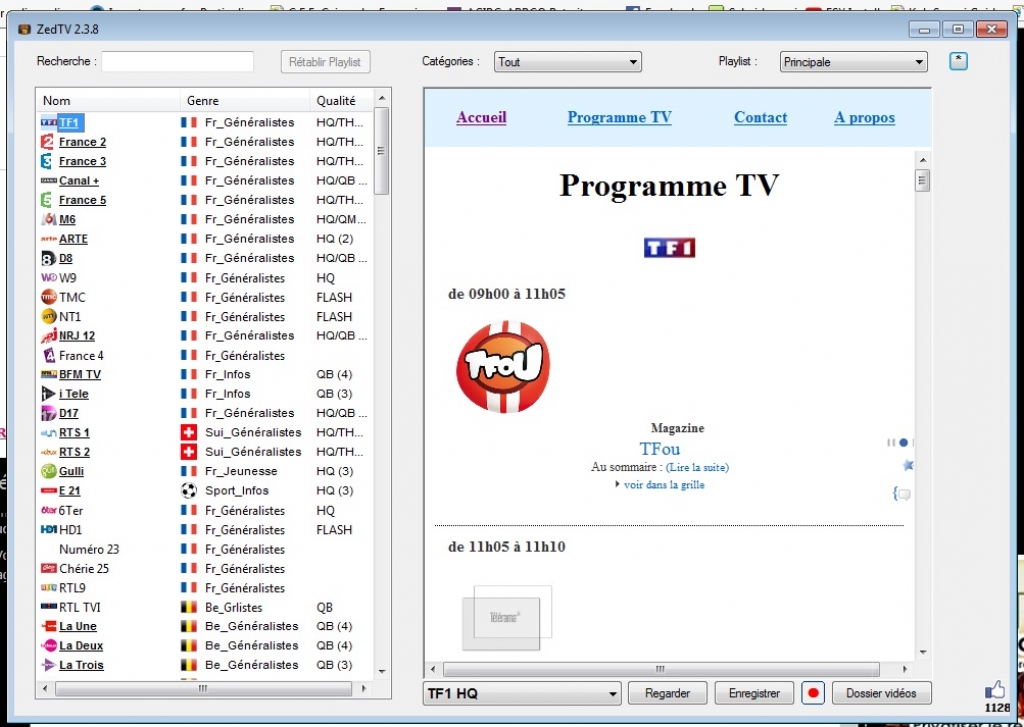Click the comment bubble icon near TFou
This screenshot has height=727, width=1024.
(x=903, y=494)
